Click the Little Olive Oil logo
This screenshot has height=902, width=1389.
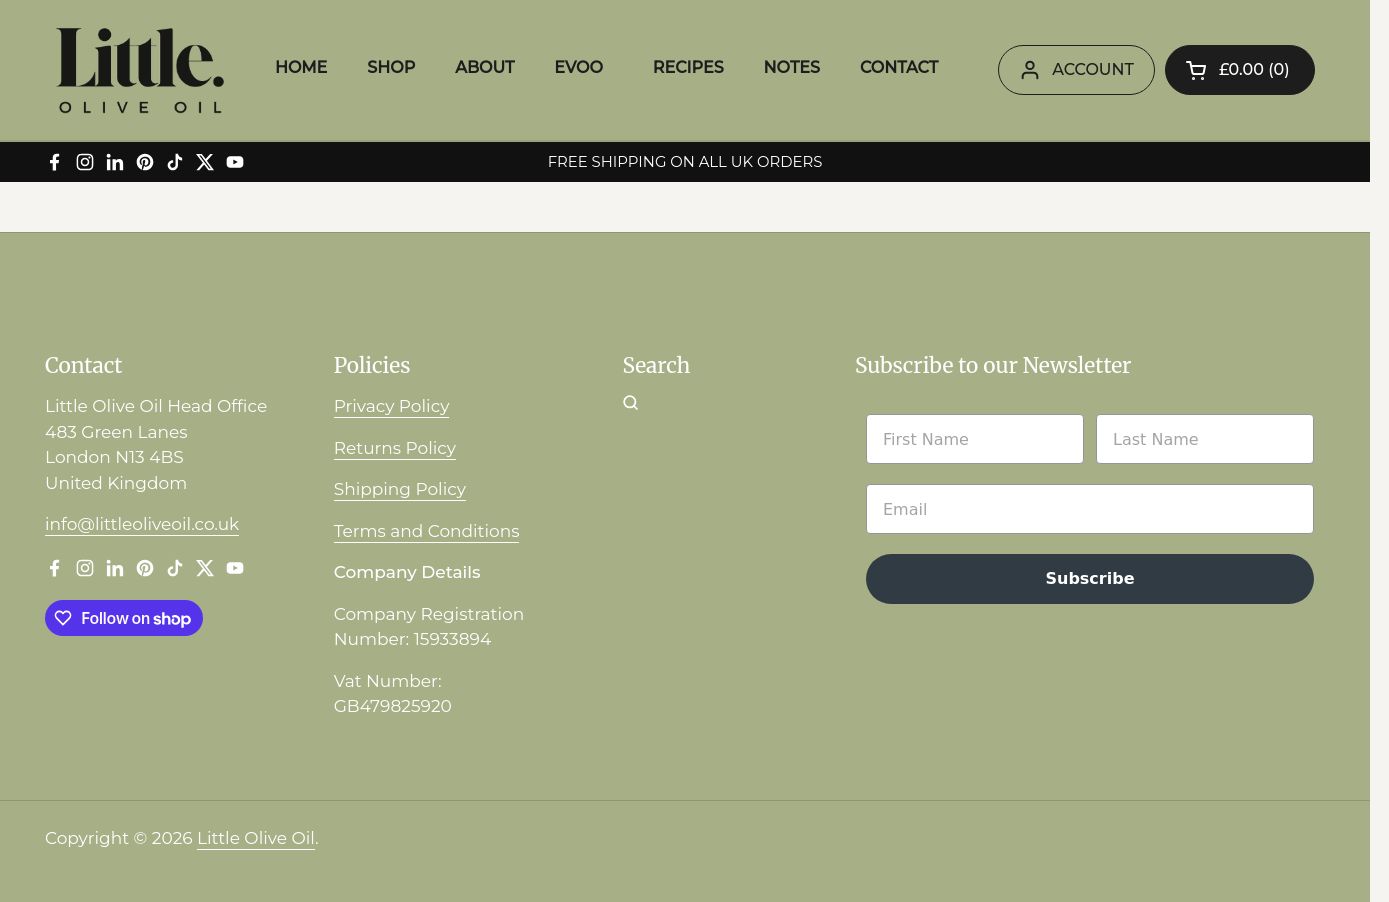[x=140, y=70]
